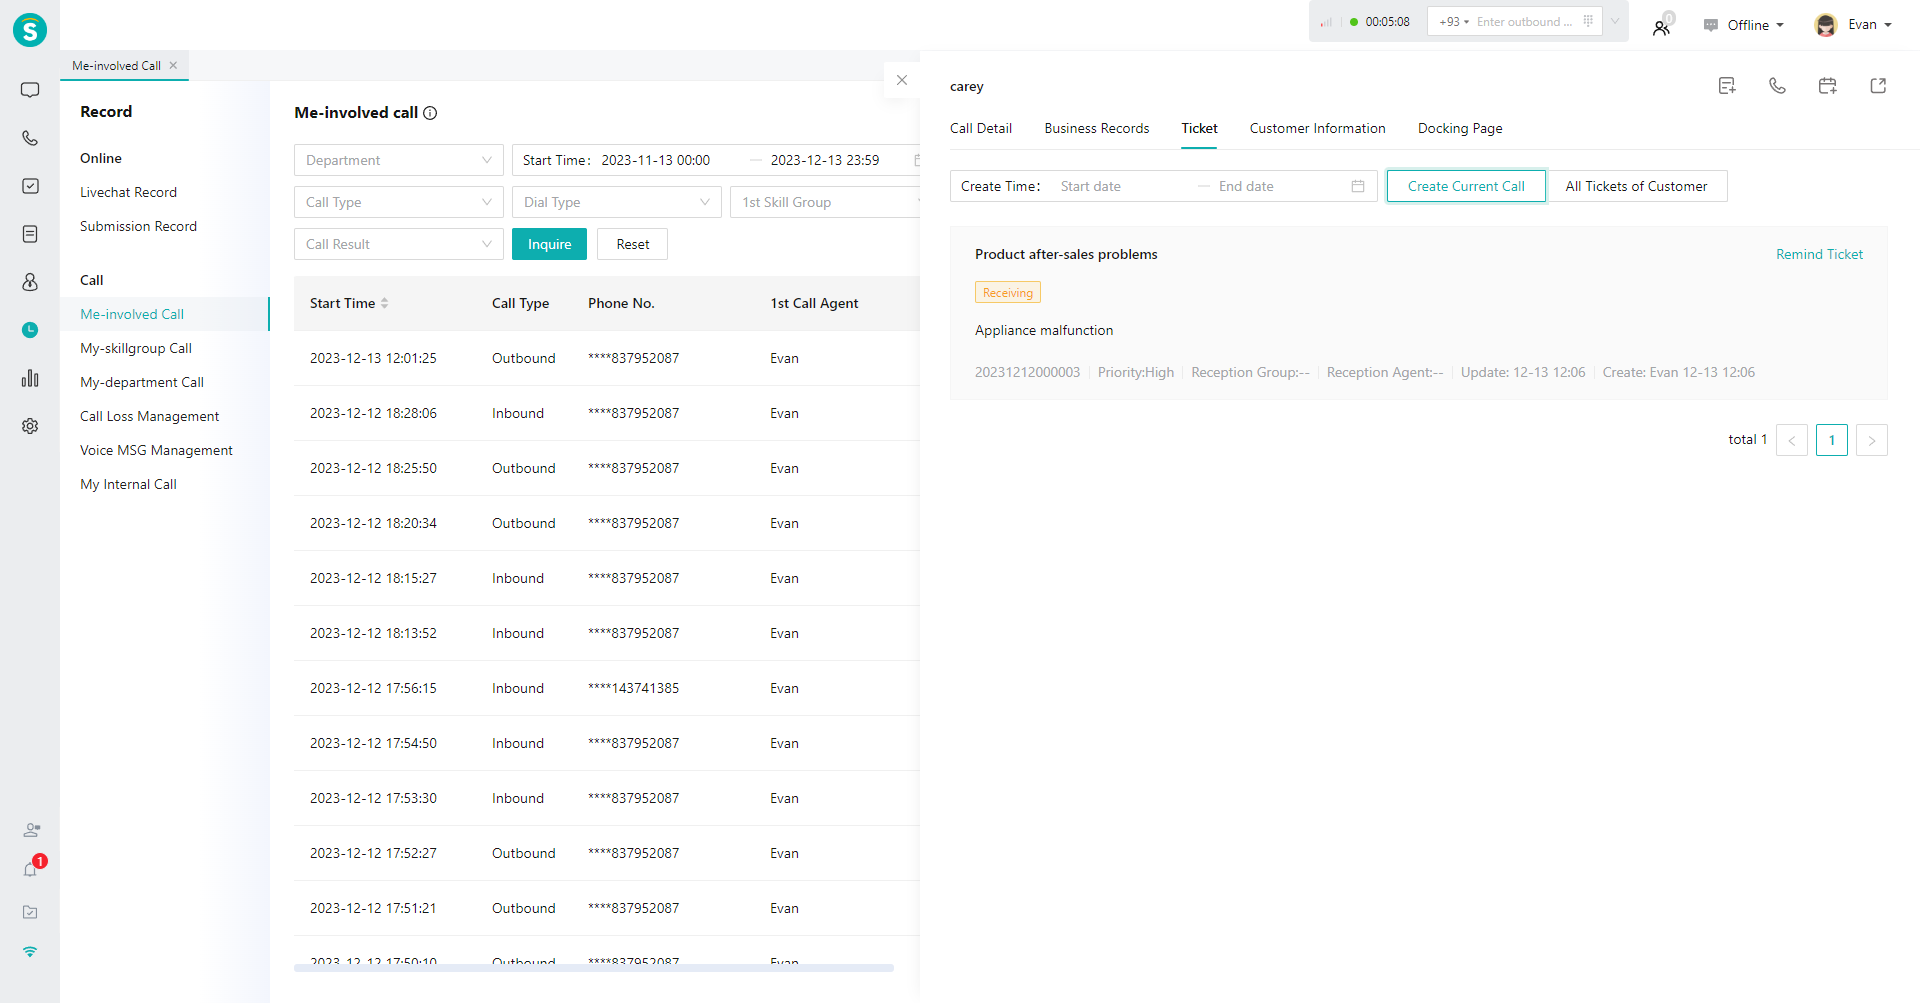Open the Evan user account menu

coord(1853,25)
